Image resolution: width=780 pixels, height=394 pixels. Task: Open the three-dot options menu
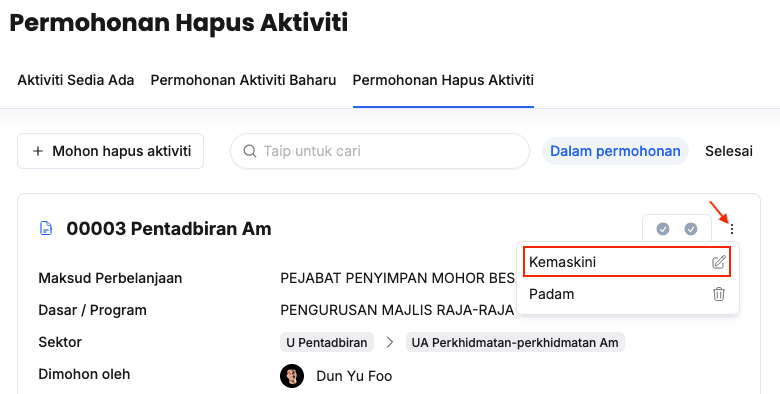(x=732, y=229)
